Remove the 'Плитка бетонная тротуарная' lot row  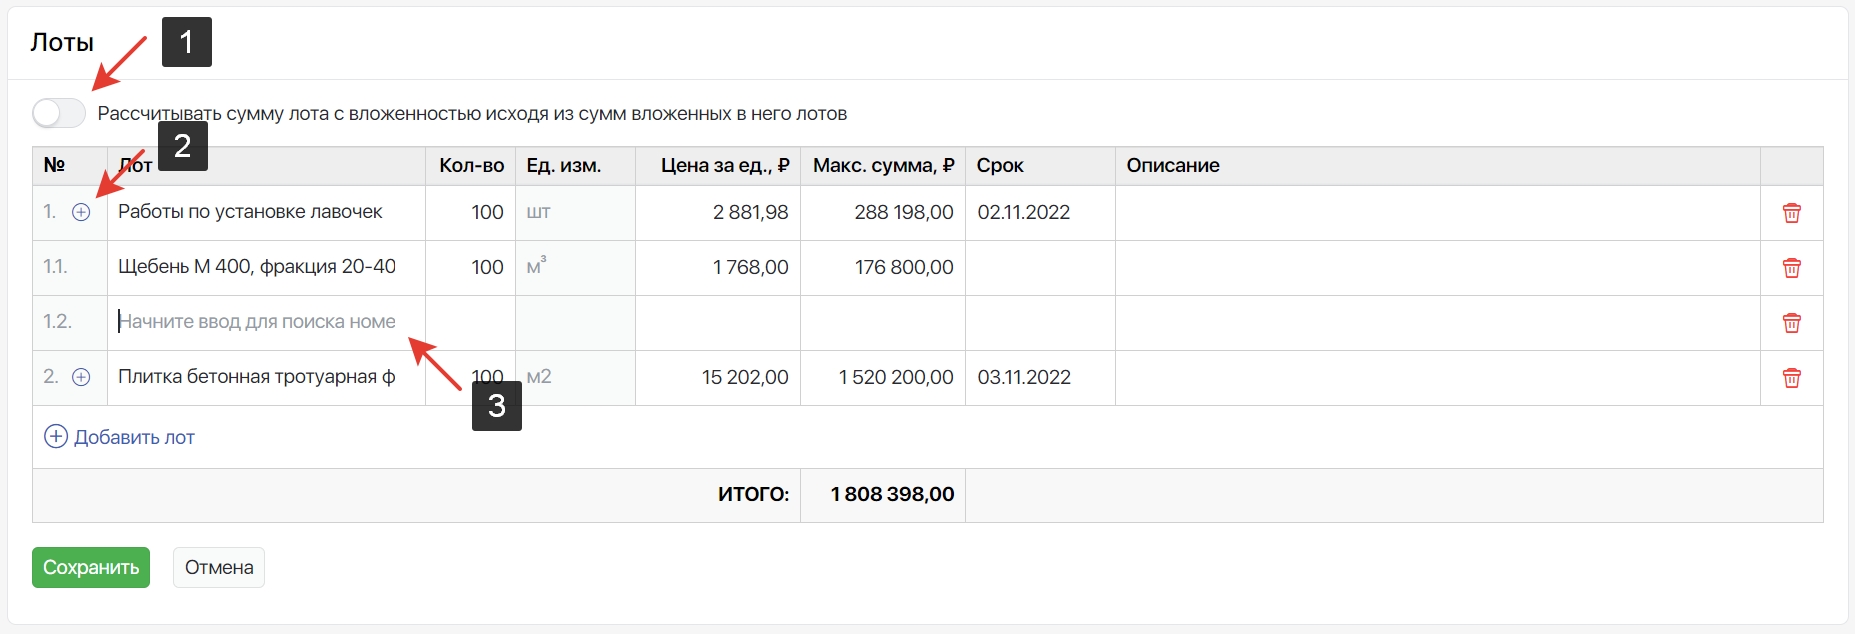click(1791, 378)
